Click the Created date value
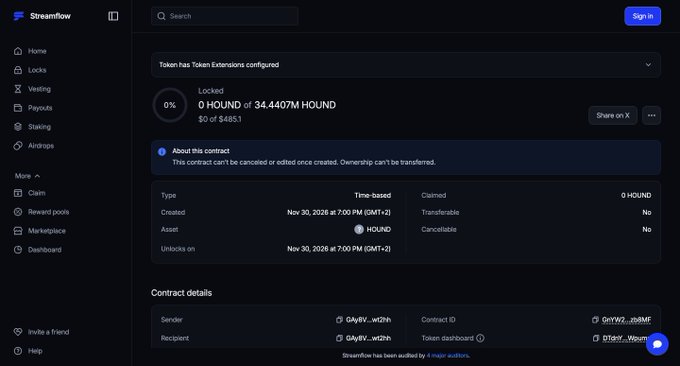 point(339,212)
